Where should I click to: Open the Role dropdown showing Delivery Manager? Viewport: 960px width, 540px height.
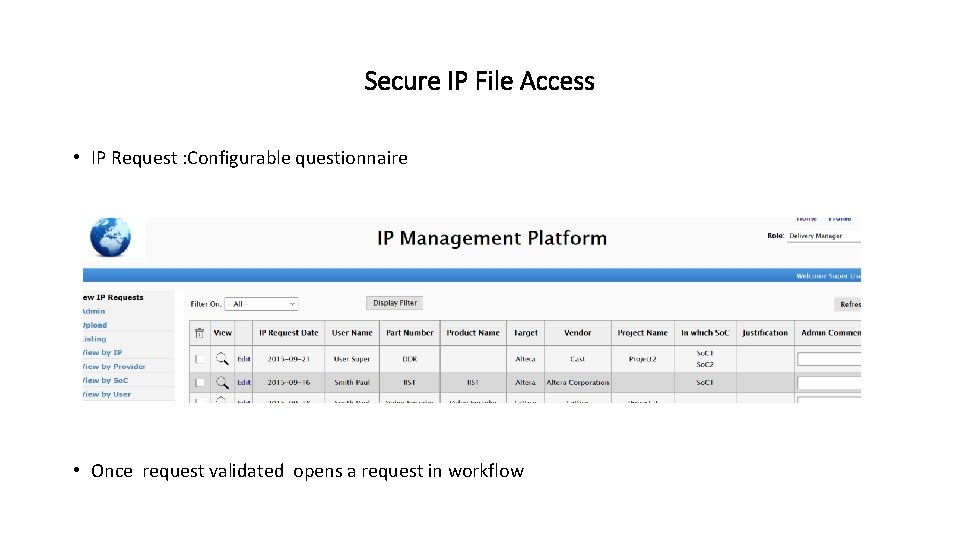tap(823, 236)
